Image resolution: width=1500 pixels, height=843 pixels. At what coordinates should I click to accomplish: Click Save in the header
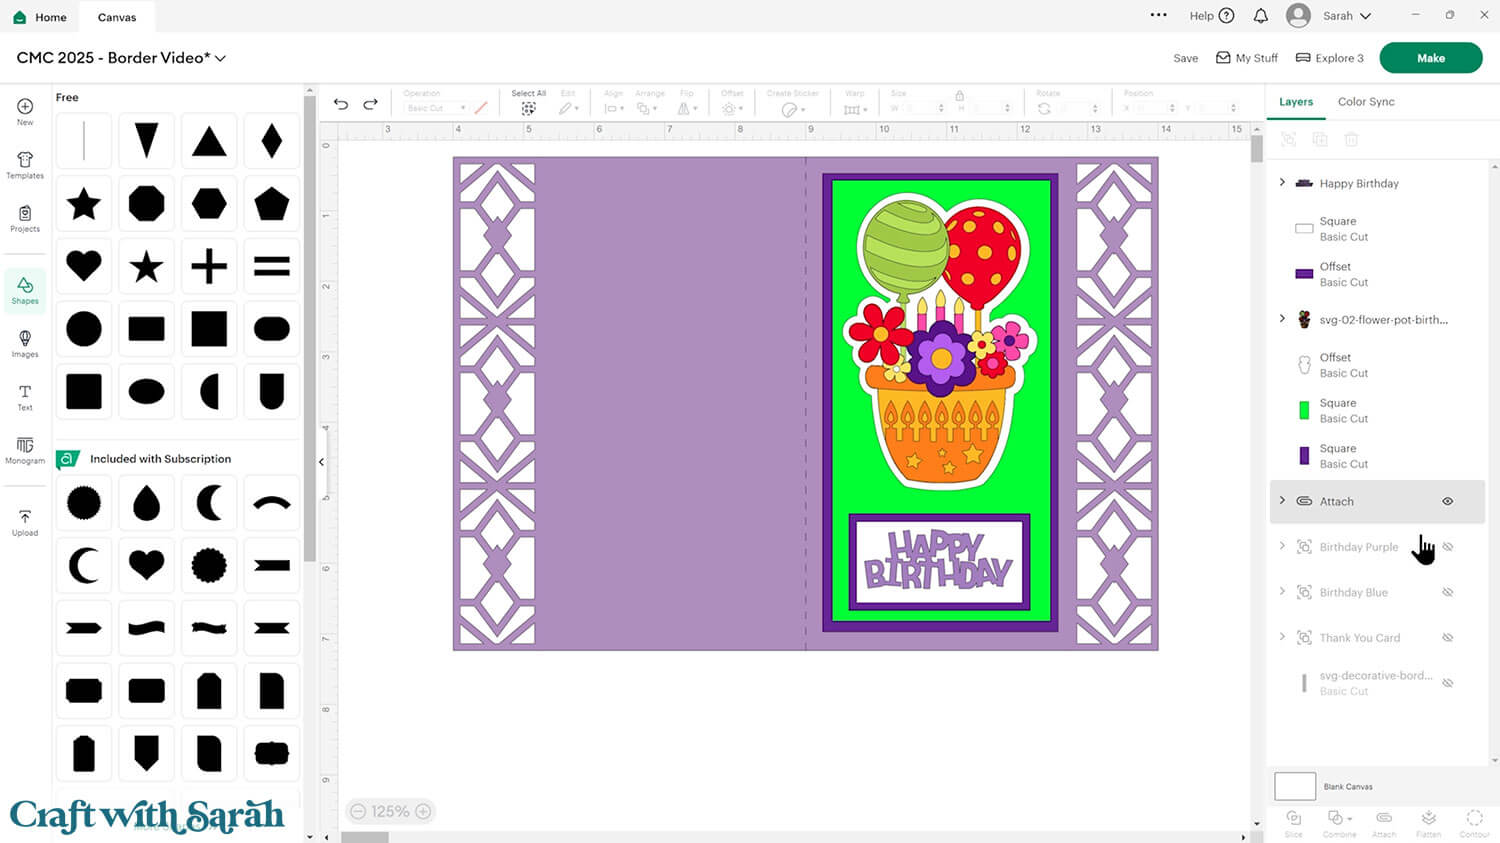click(1185, 58)
